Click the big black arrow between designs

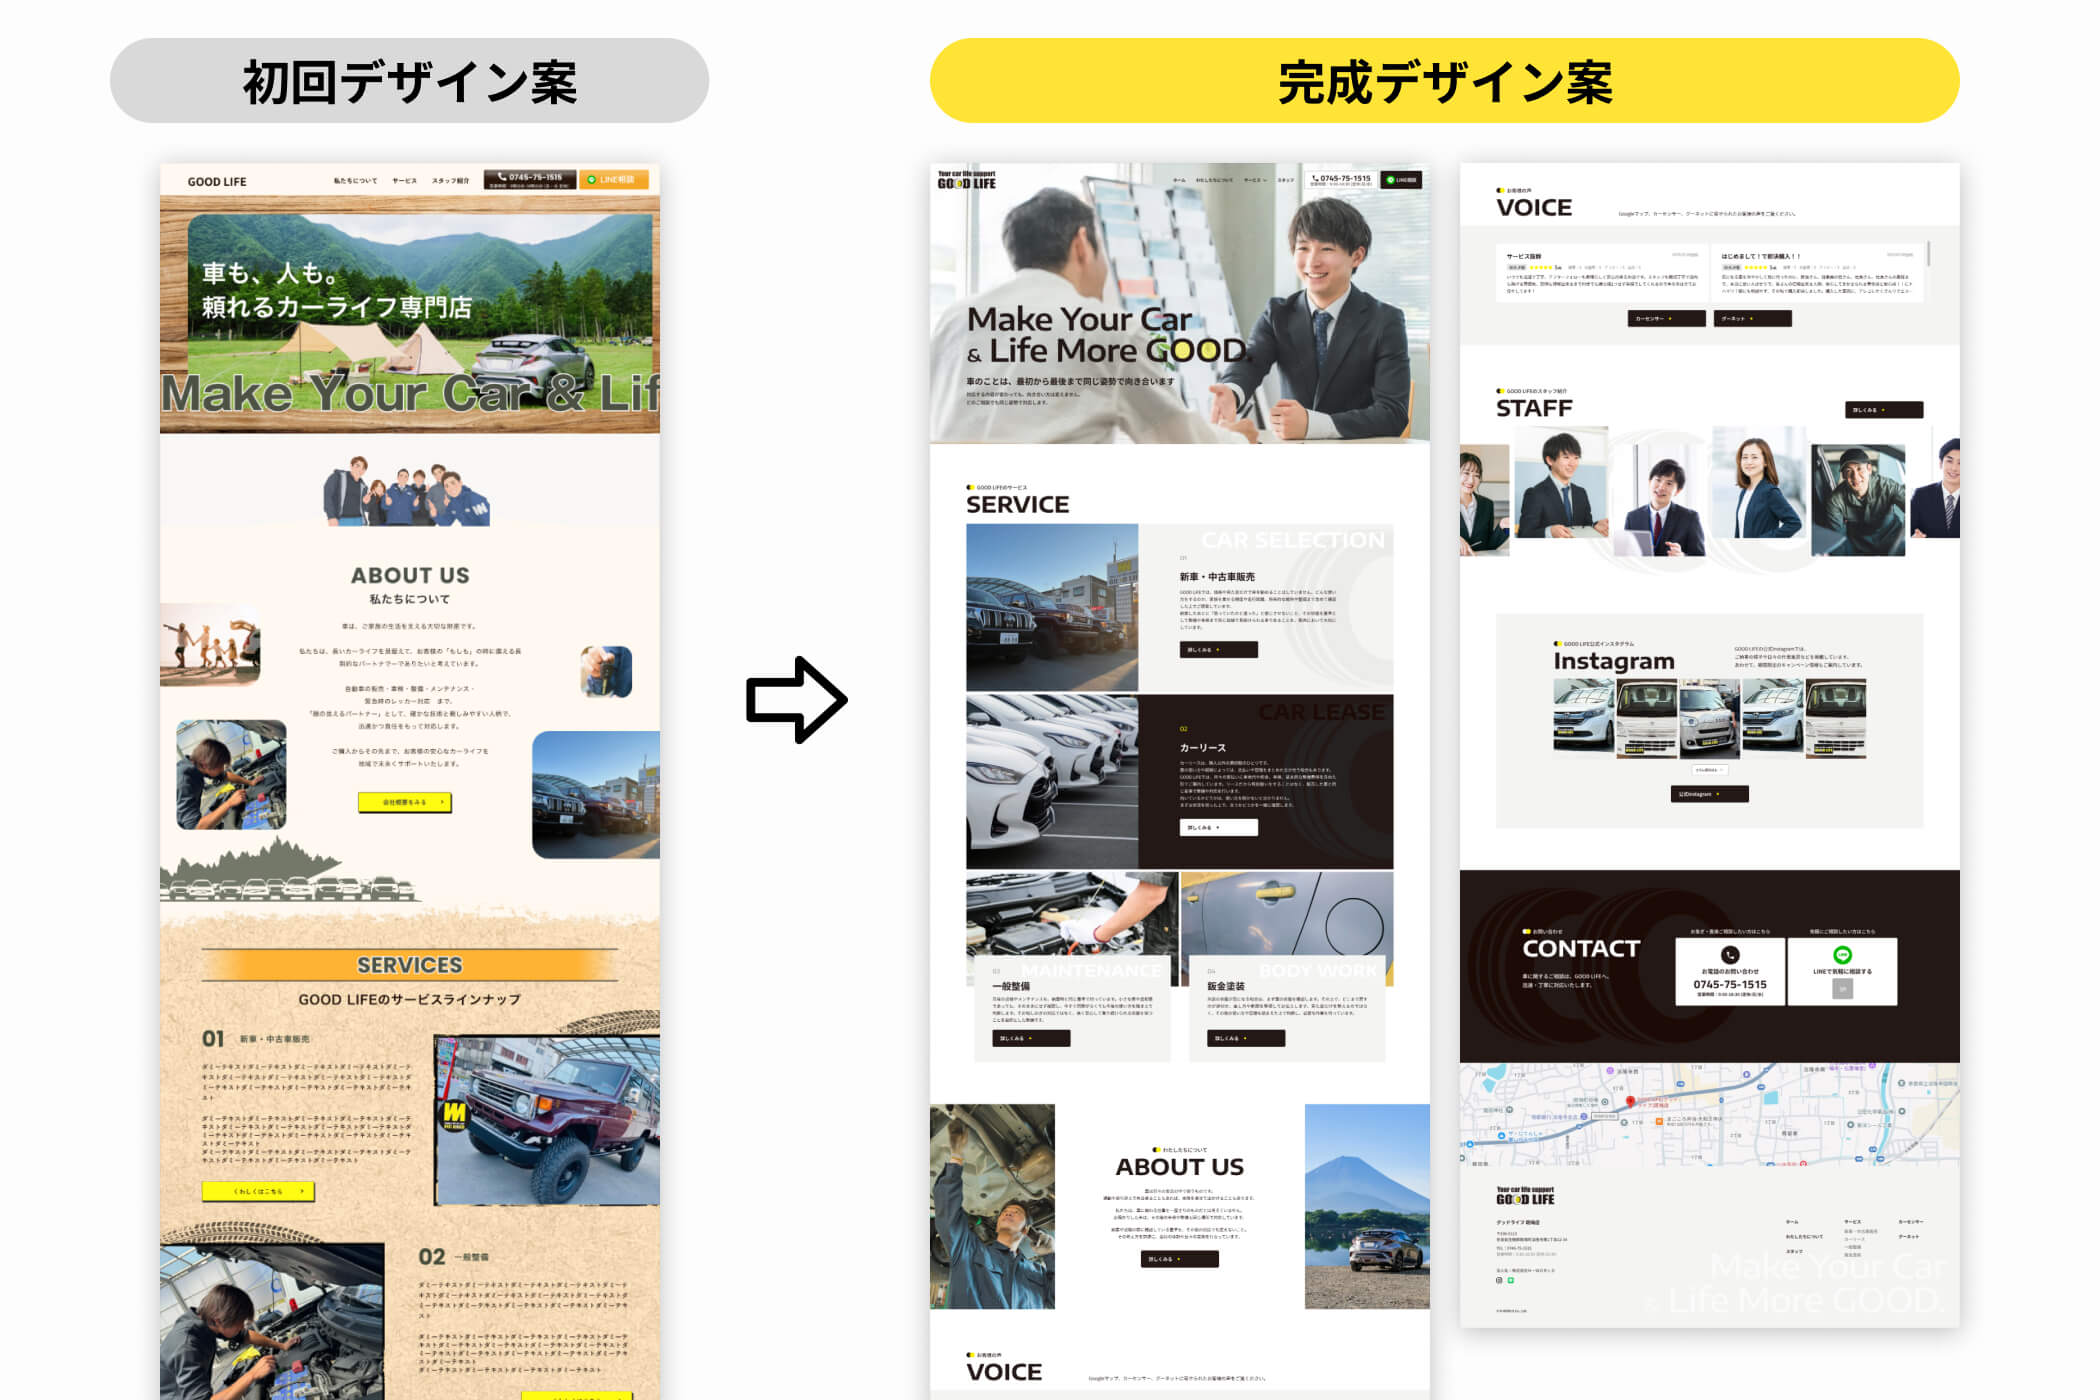pyautogui.click(x=796, y=699)
